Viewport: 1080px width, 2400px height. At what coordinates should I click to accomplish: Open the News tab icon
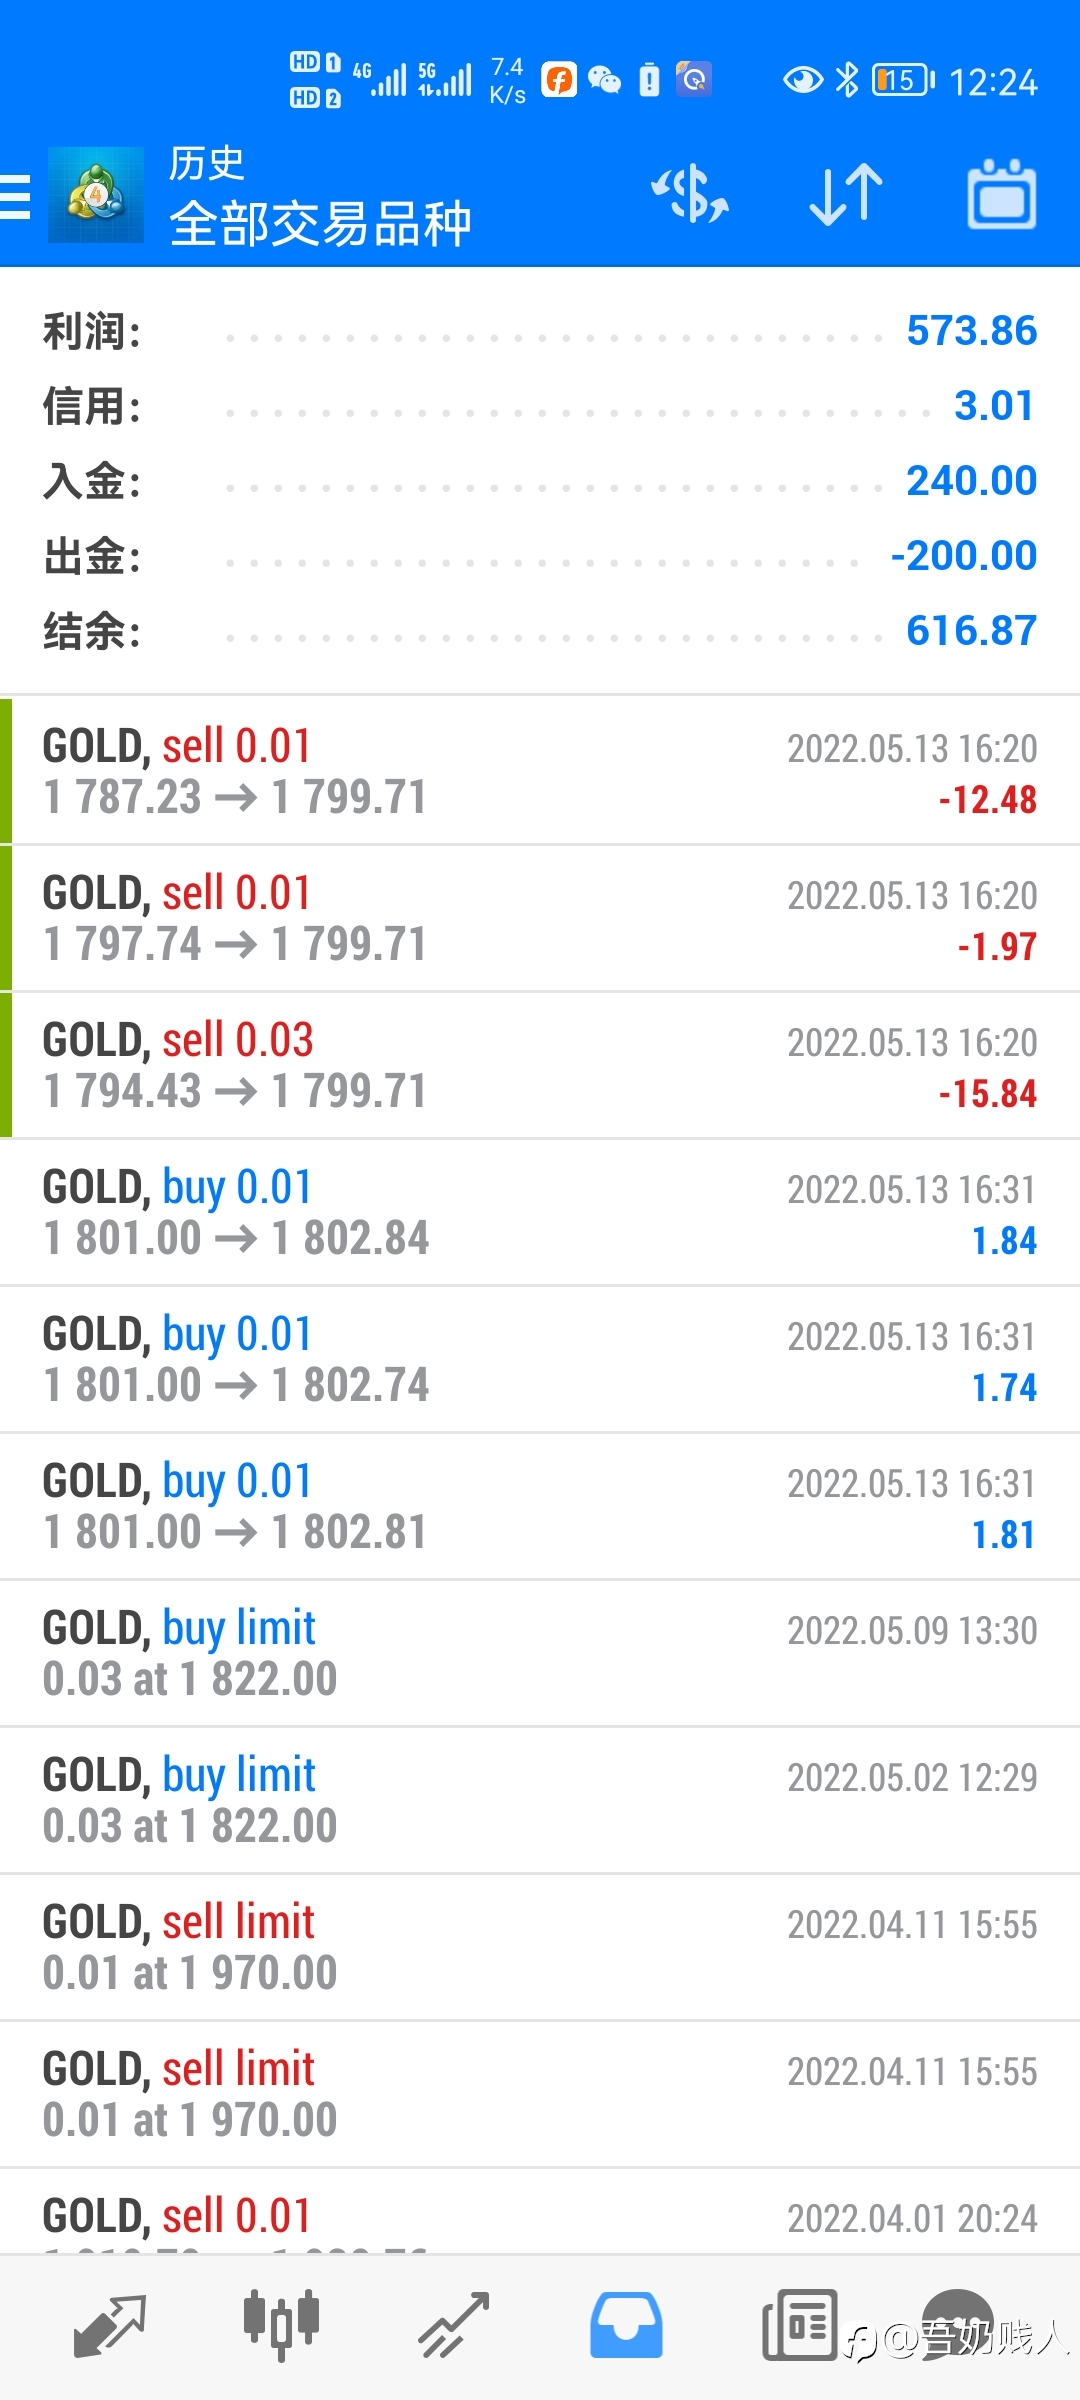click(x=799, y=2324)
